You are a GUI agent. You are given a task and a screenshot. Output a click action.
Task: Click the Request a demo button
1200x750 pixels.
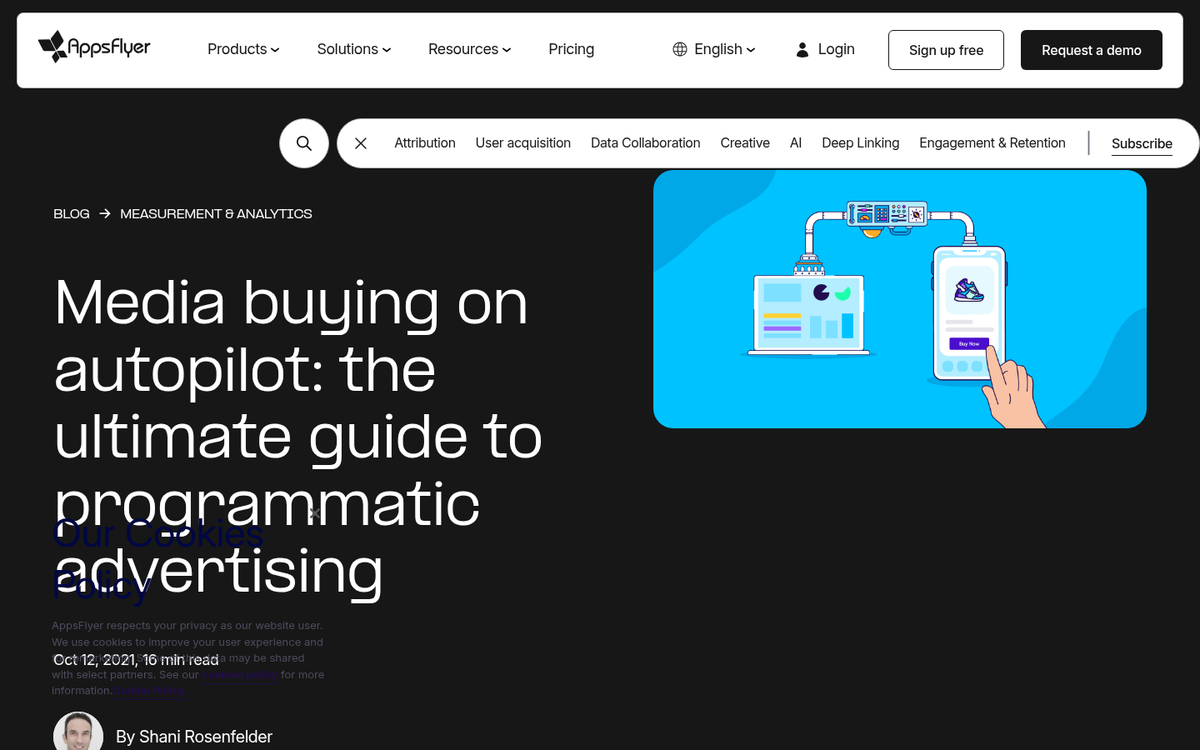(x=1091, y=50)
